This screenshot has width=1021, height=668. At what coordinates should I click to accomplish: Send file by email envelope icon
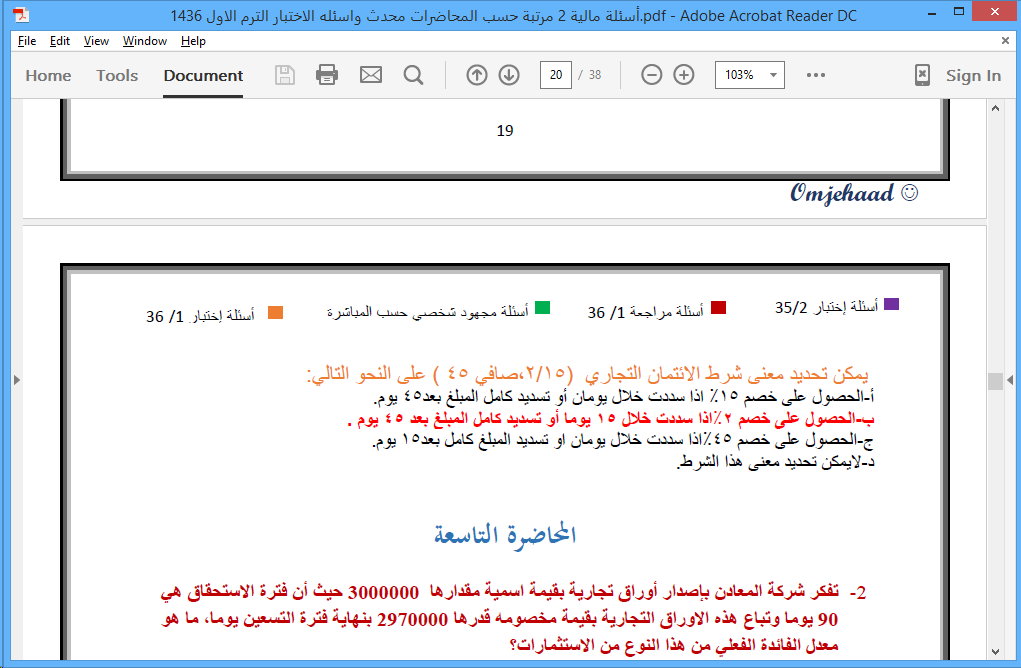371,75
